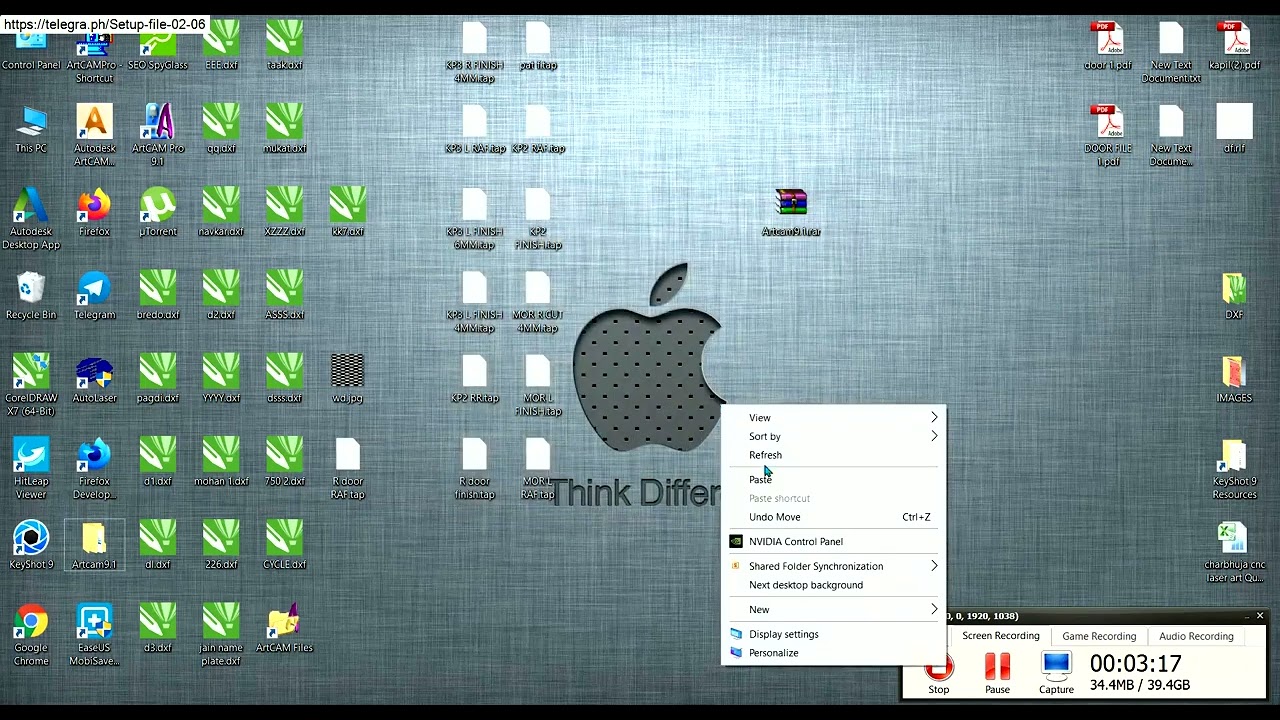This screenshot has width=1280, height=720.
Task: Click the wd.jpg image file icon
Action: (x=347, y=379)
